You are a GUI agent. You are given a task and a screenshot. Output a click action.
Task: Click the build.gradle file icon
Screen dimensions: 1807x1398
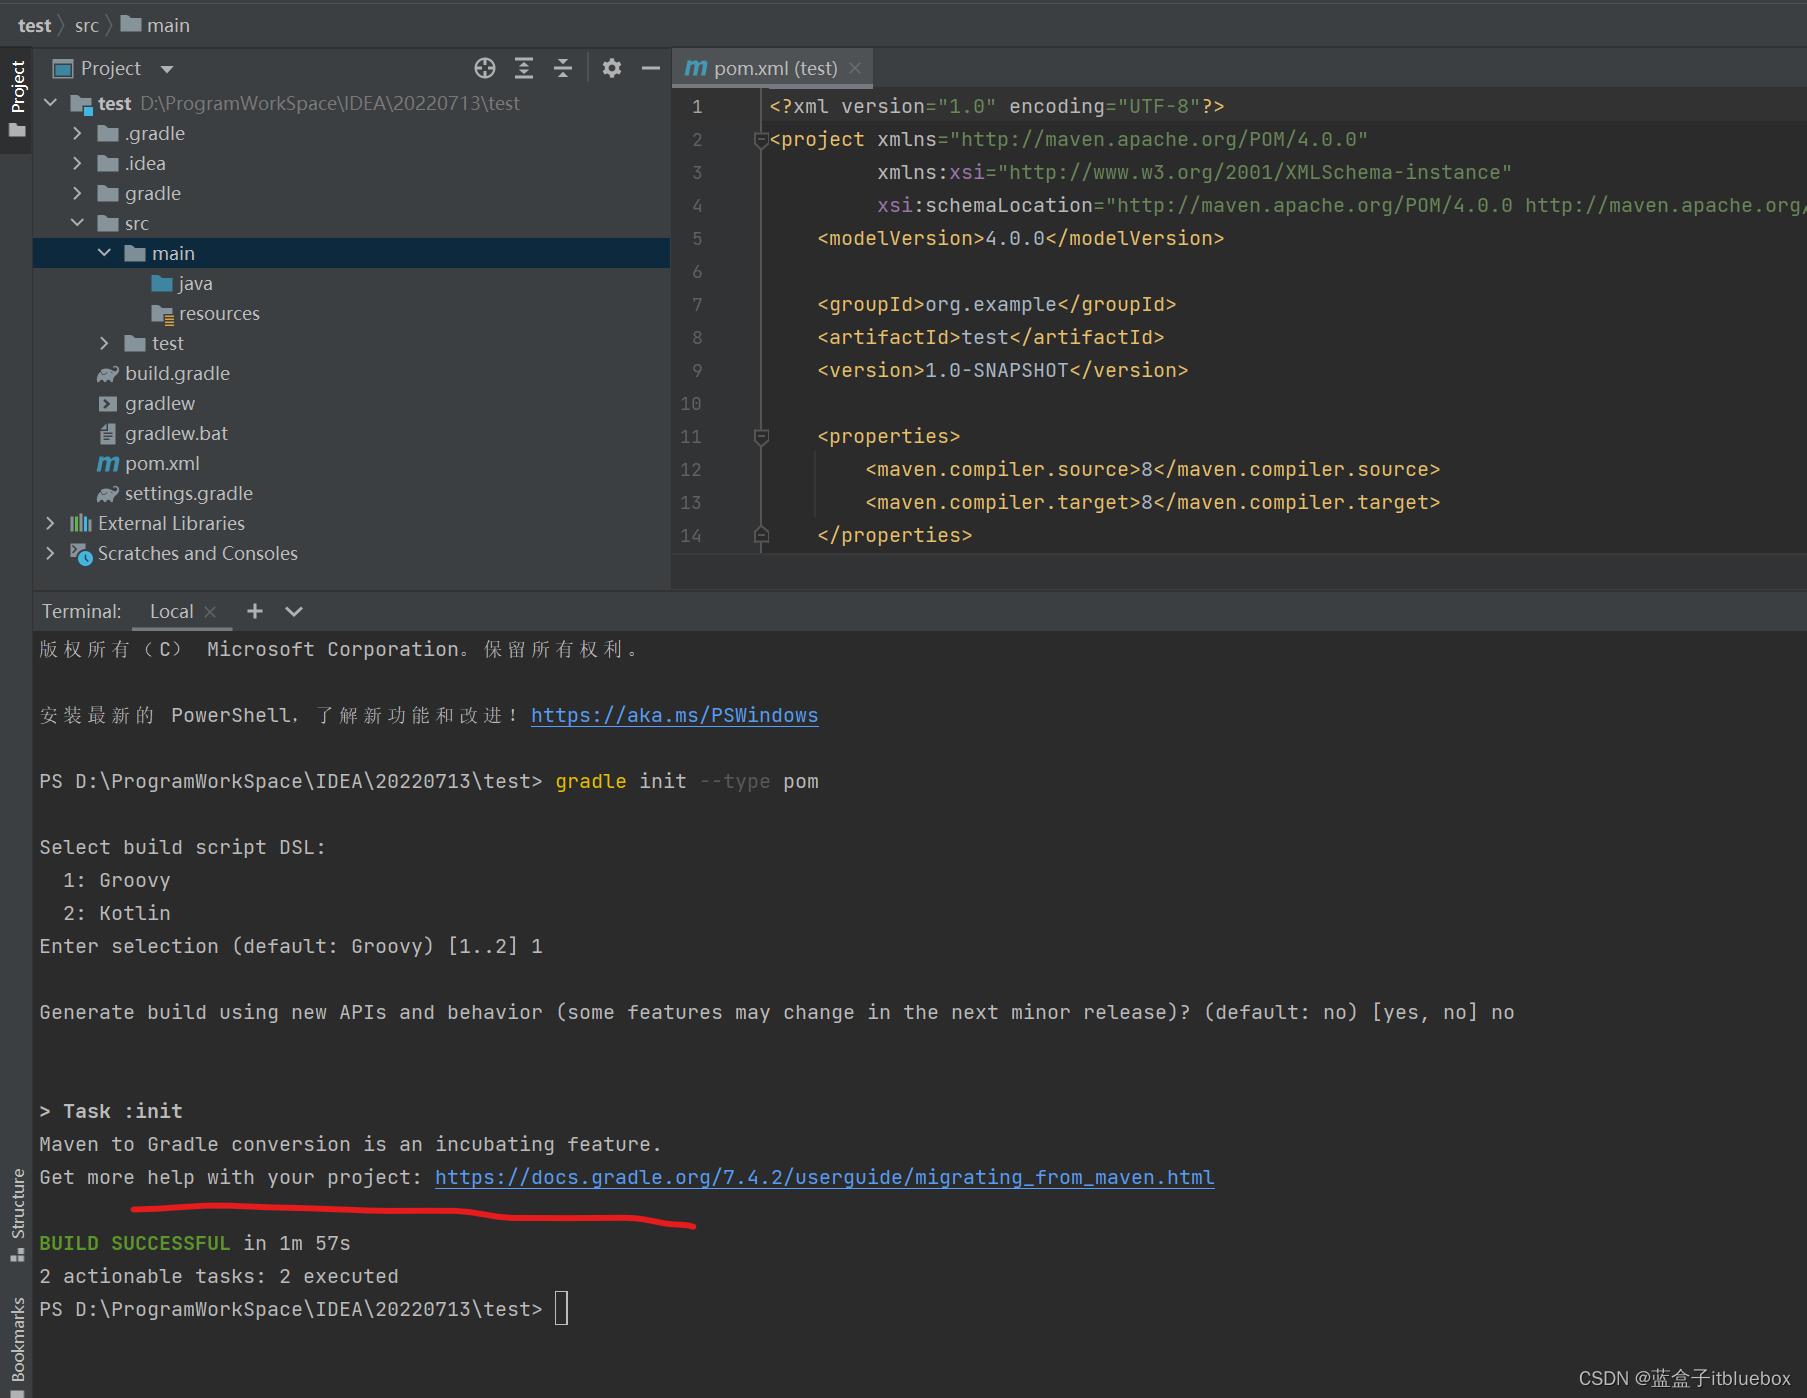pos(108,374)
